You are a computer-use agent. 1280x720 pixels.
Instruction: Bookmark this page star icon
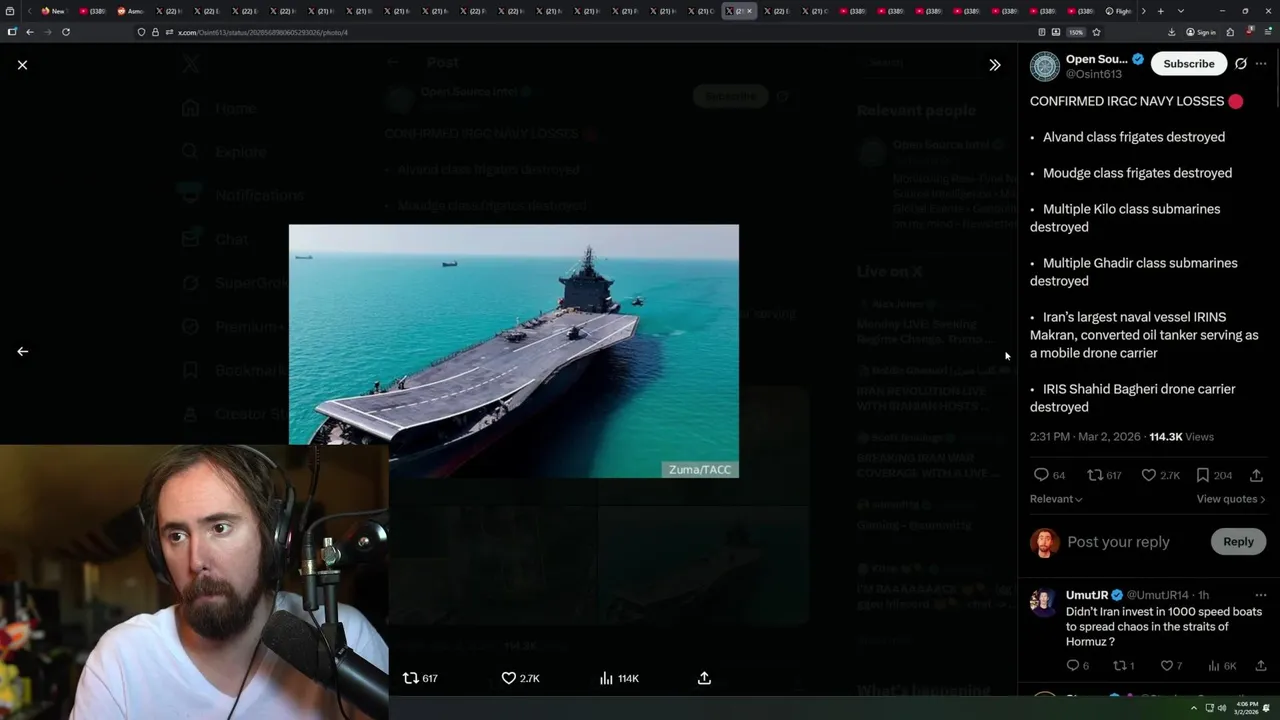[1096, 32]
